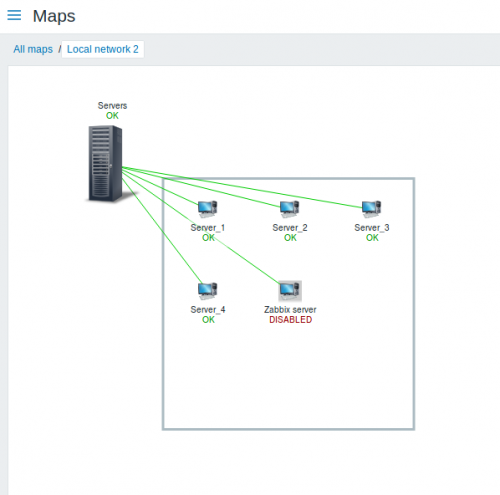The image size is (500, 495).
Task: Go to All maps breadcrumb
Action: [33, 49]
